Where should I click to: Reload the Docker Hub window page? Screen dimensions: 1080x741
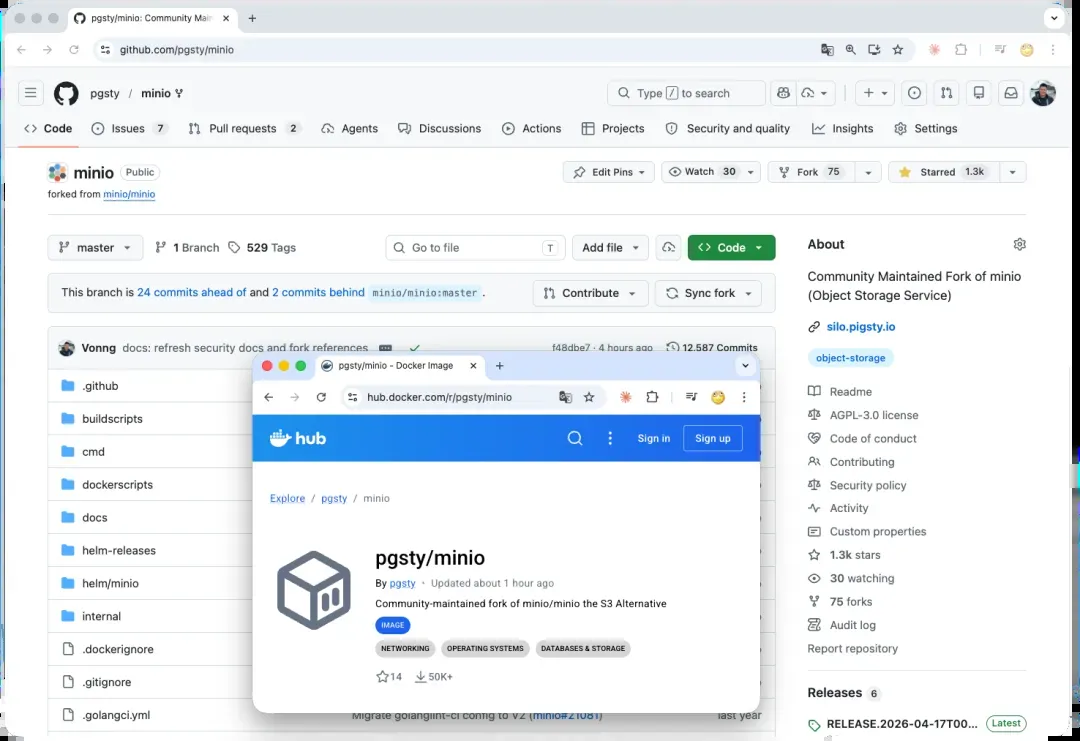(321, 397)
